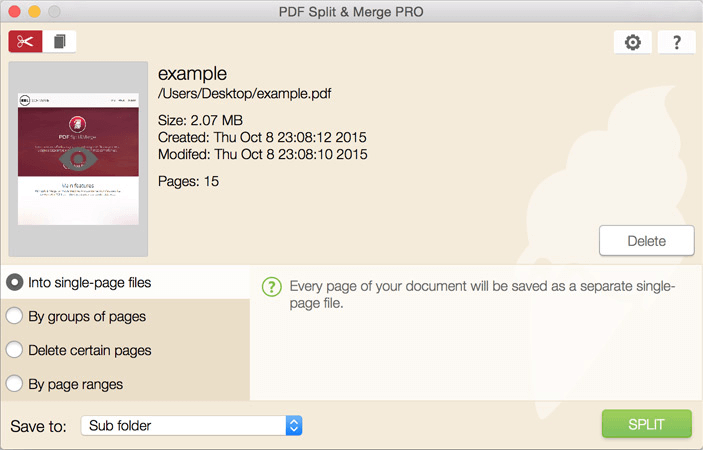
Task: Select Delete certain pages option
Action: point(15,350)
